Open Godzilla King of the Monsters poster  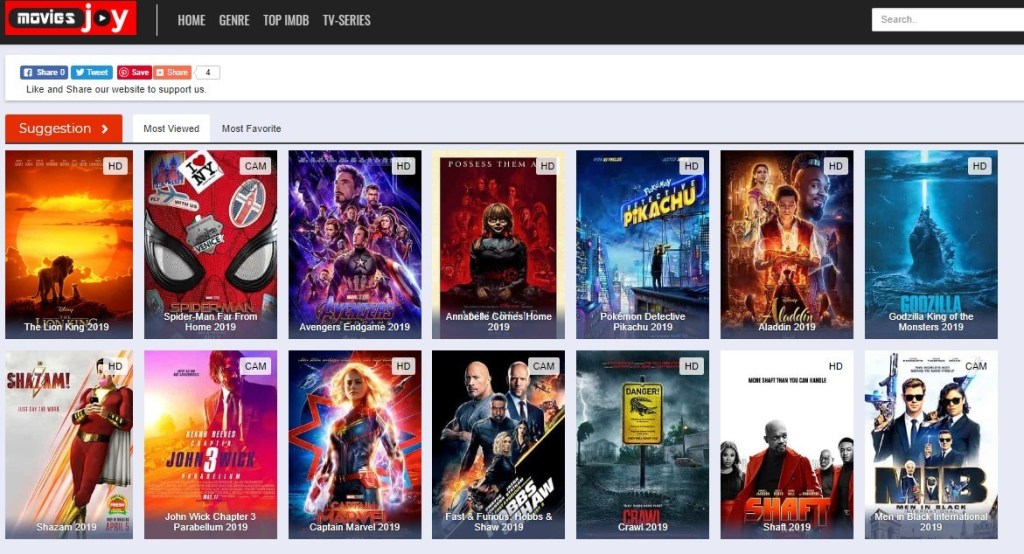pos(931,244)
